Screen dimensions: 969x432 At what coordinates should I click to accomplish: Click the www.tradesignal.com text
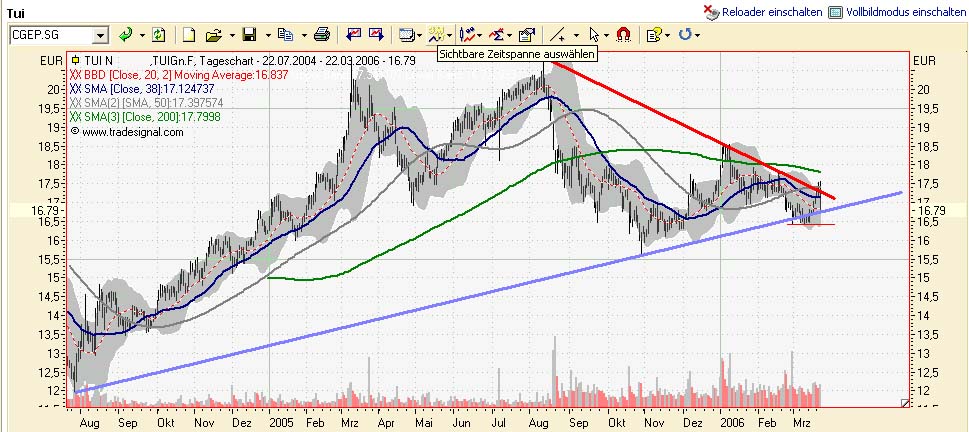coord(132,132)
